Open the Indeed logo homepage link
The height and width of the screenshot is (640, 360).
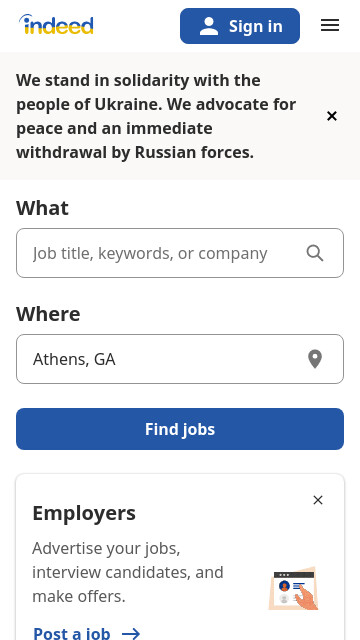(56, 24)
